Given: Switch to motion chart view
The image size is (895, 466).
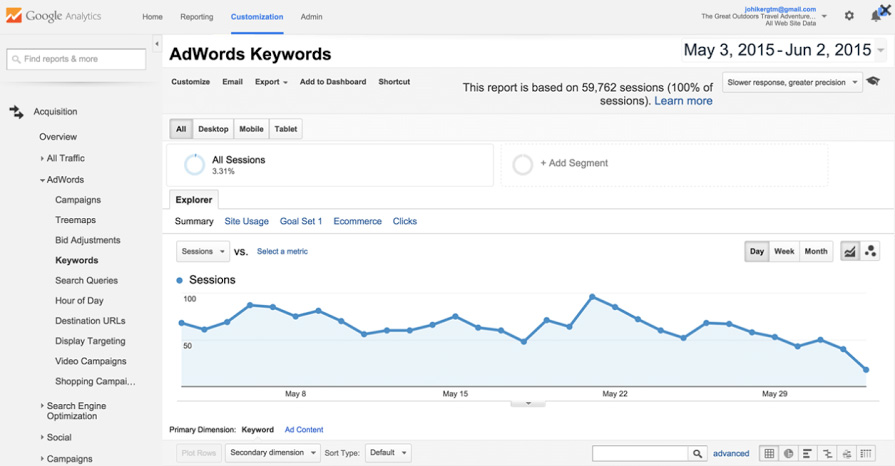Looking at the screenshot, I should 870,251.
